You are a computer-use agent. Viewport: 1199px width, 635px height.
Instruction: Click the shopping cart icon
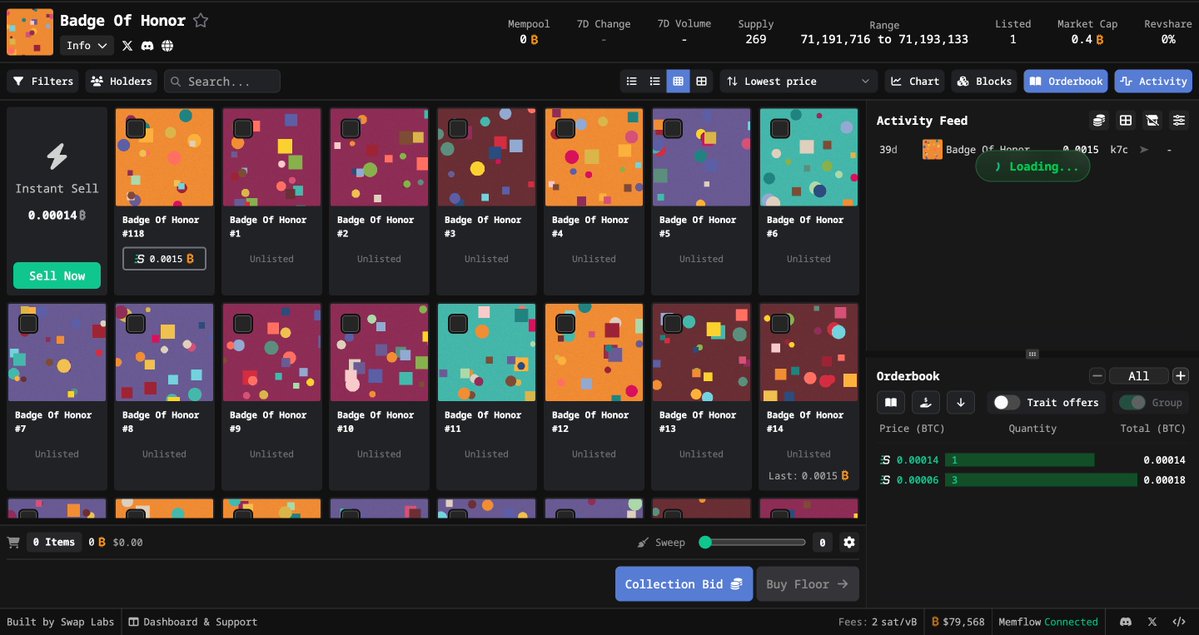click(x=13, y=542)
